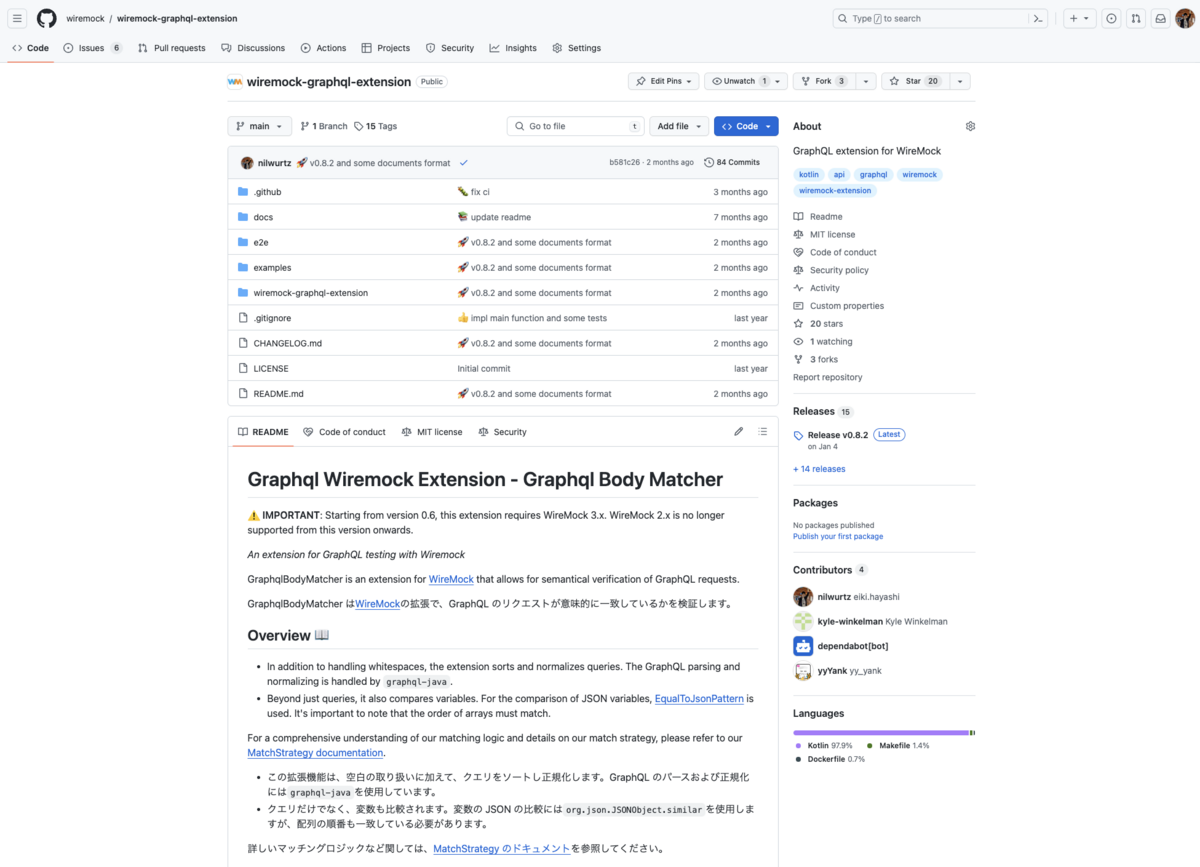Click the copilot icon in the top bar
Viewport: 1200px width, 867px height.
tap(1111, 18)
